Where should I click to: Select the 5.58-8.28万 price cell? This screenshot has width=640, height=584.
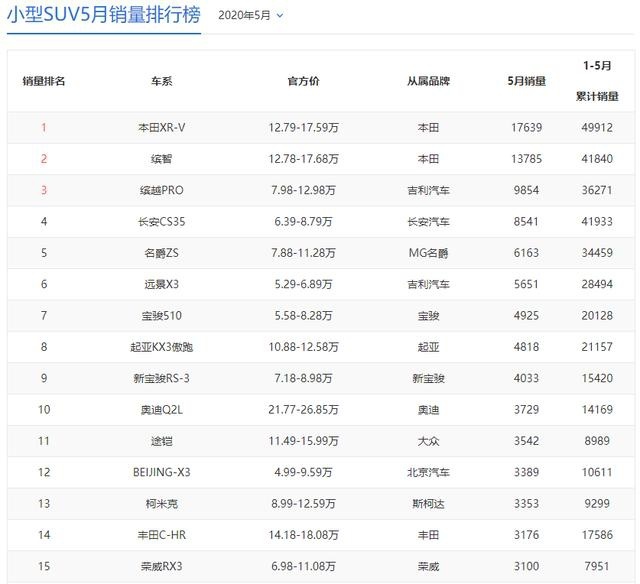[x=303, y=315]
